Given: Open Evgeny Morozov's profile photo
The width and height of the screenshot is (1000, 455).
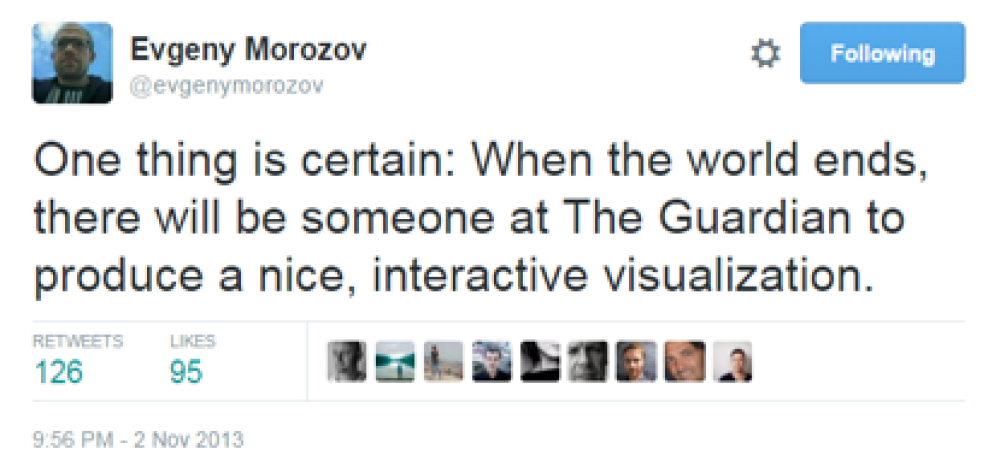Looking at the screenshot, I should pyautogui.click(x=72, y=64).
